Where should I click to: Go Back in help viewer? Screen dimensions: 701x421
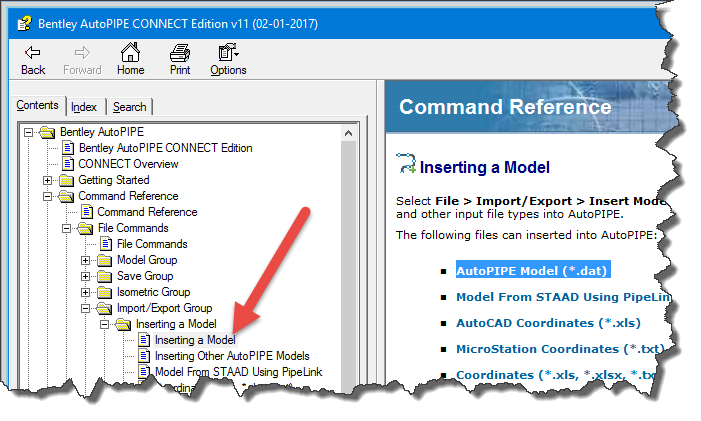(x=33, y=60)
